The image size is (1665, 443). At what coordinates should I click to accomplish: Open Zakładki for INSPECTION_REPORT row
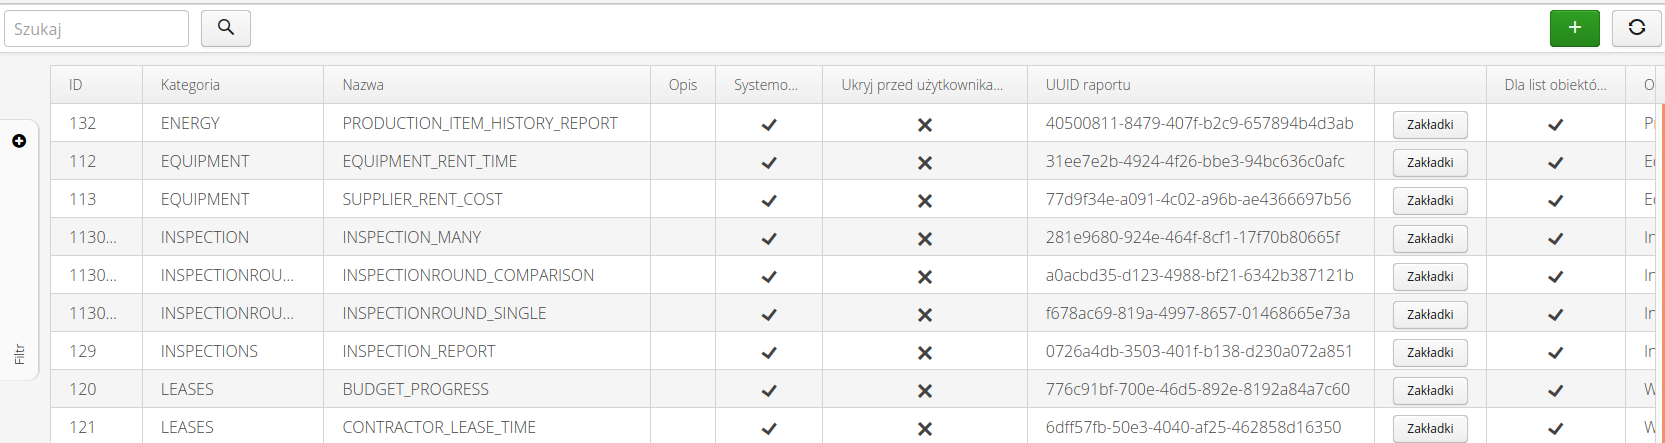pos(1430,353)
